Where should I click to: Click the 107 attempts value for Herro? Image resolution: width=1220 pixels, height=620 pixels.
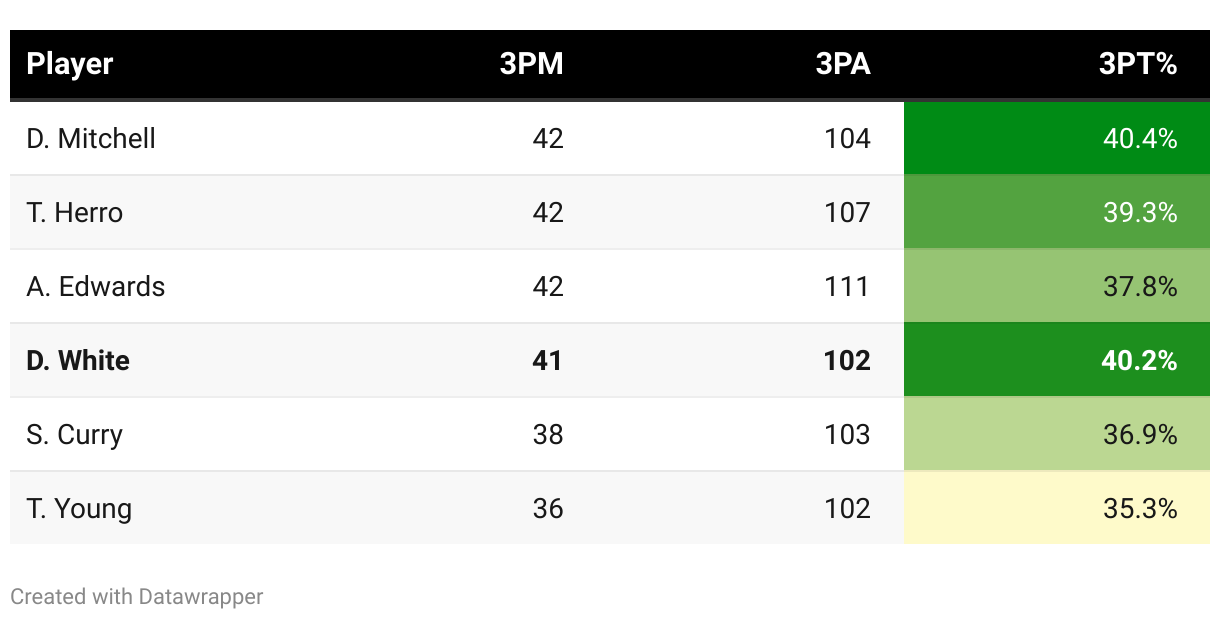pos(847,212)
